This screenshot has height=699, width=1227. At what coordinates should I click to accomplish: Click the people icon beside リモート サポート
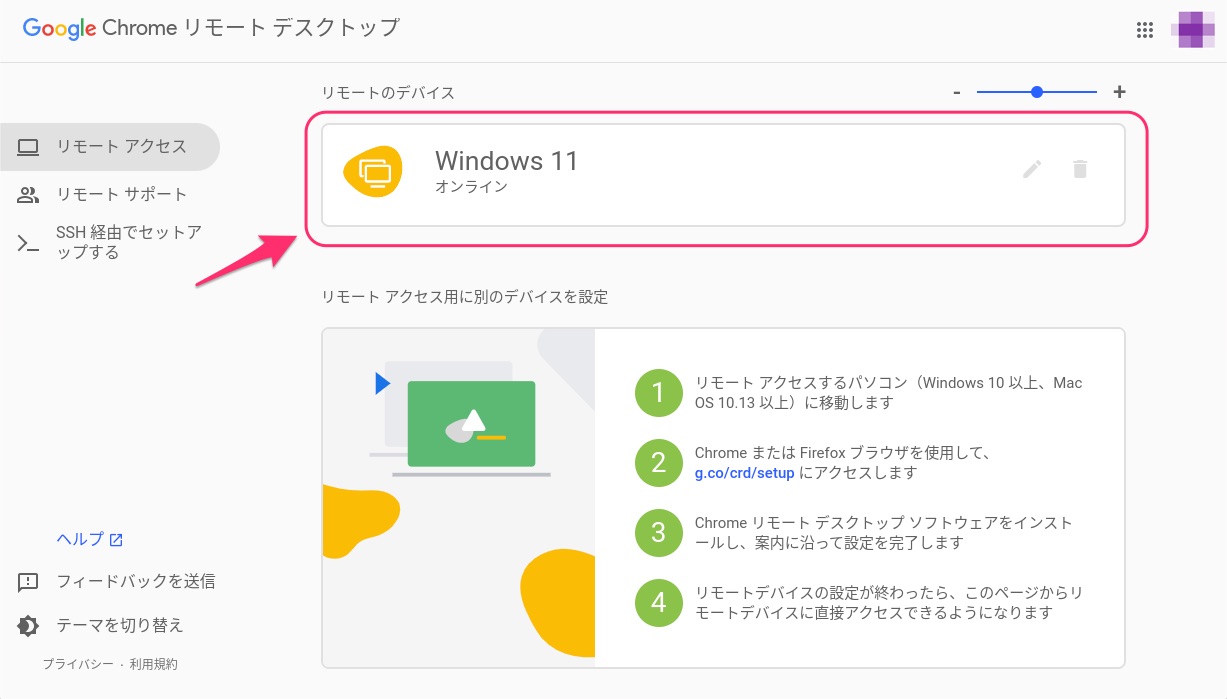(x=28, y=194)
